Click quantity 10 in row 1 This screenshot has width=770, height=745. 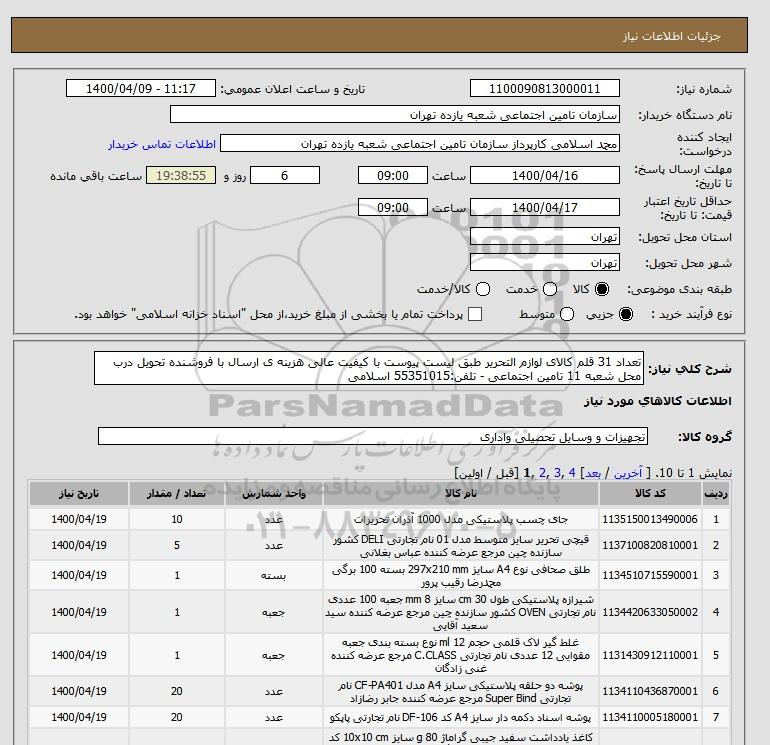(x=177, y=519)
